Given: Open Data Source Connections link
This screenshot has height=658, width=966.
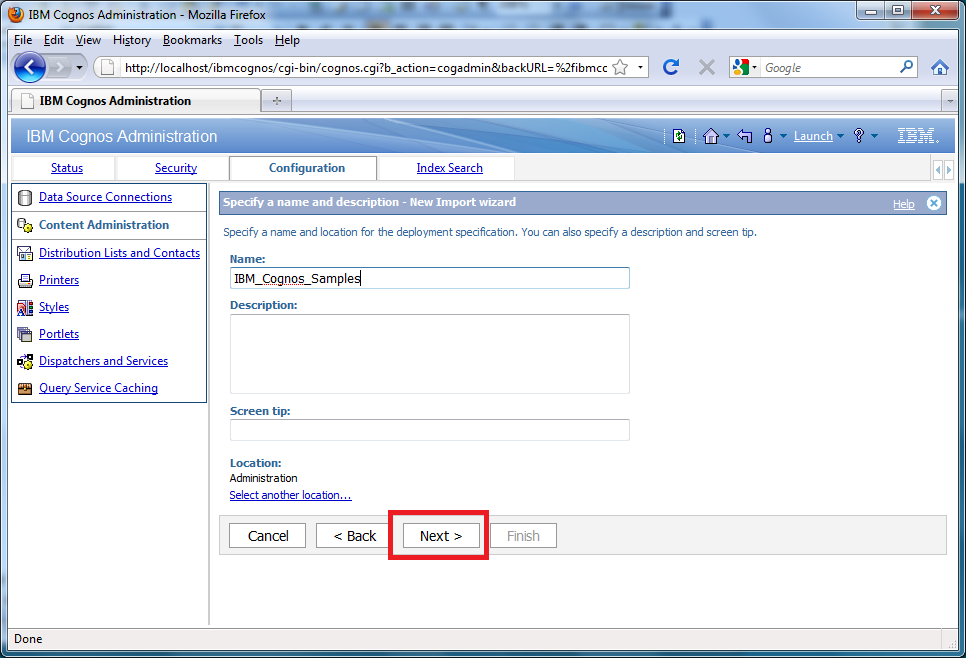Looking at the screenshot, I should [x=105, y=197].
